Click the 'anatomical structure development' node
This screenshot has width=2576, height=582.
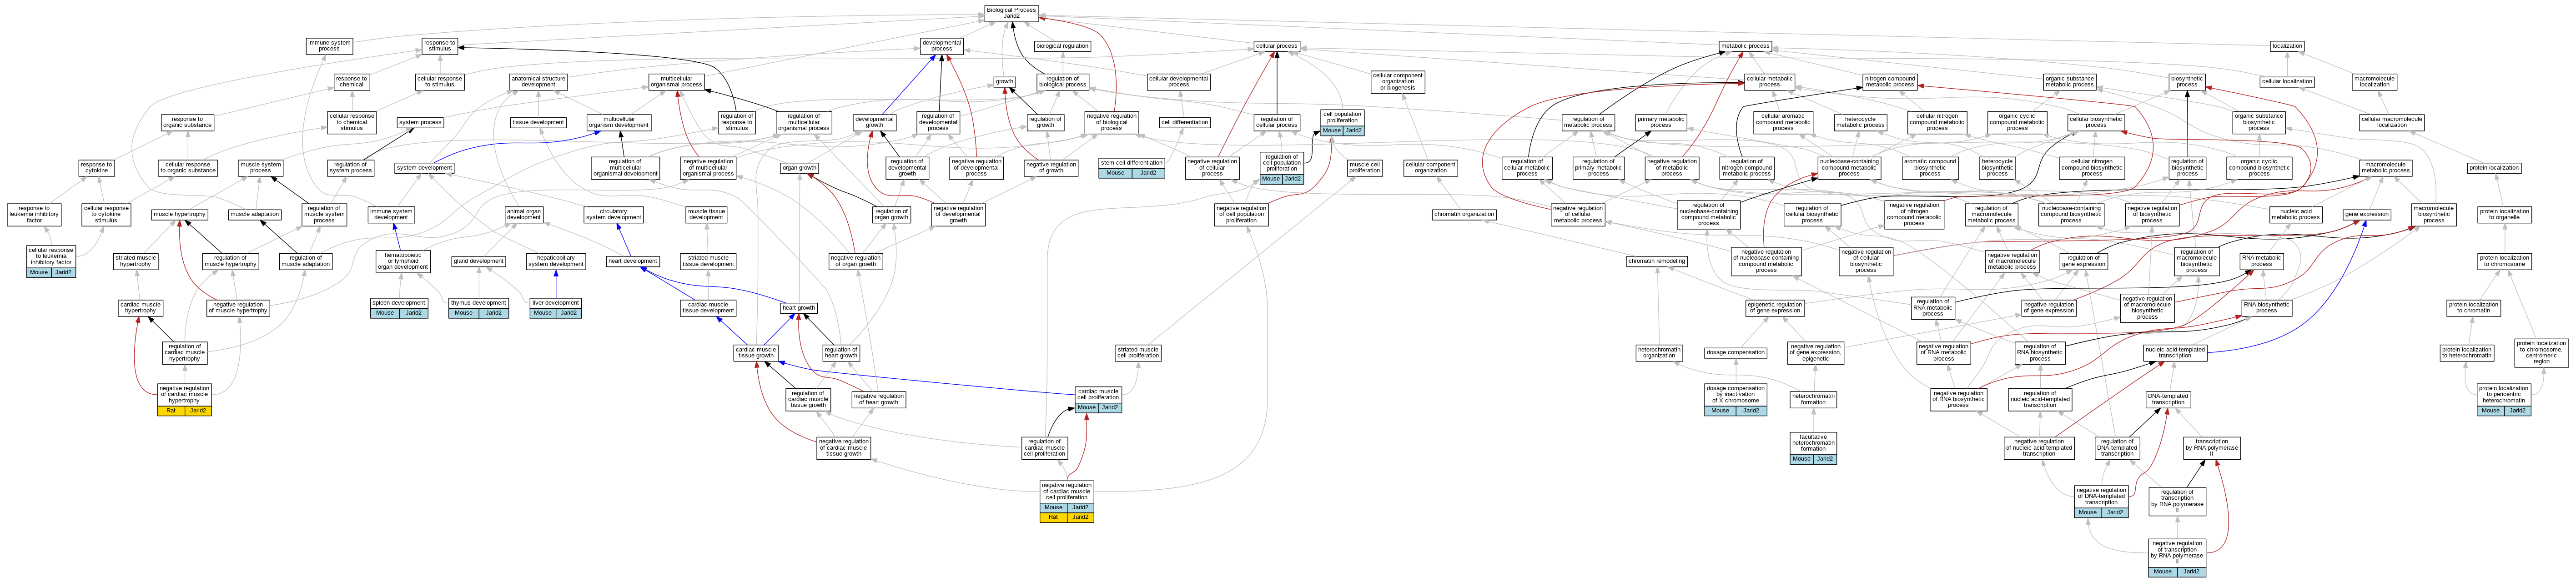pyautogui.click(x=538, y=82)
